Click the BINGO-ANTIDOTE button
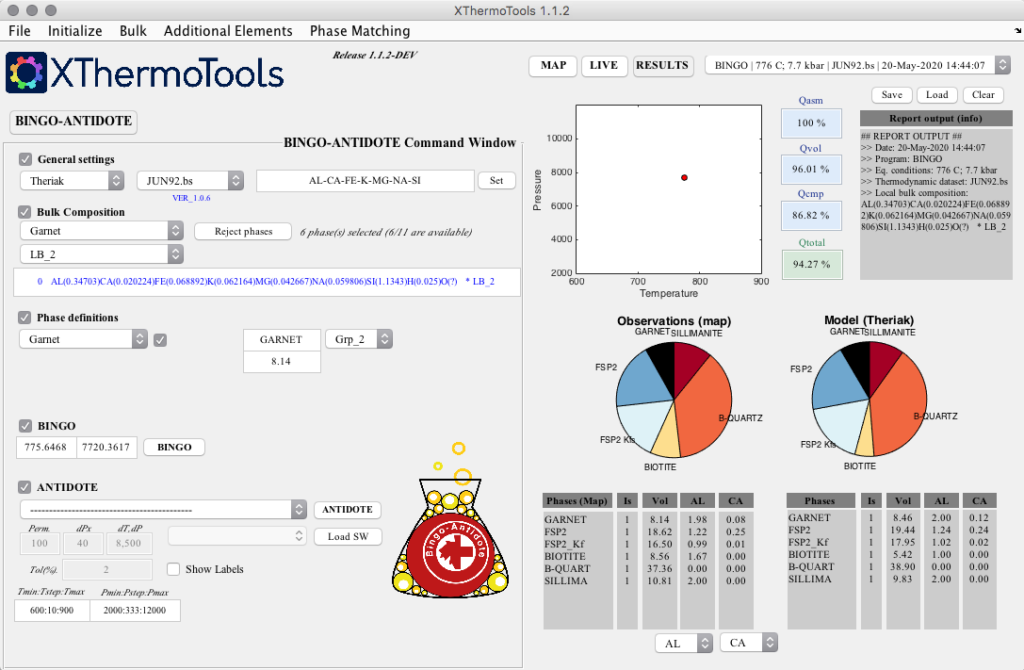This screenshot has width=1024, height=670. tap(73, 121)
